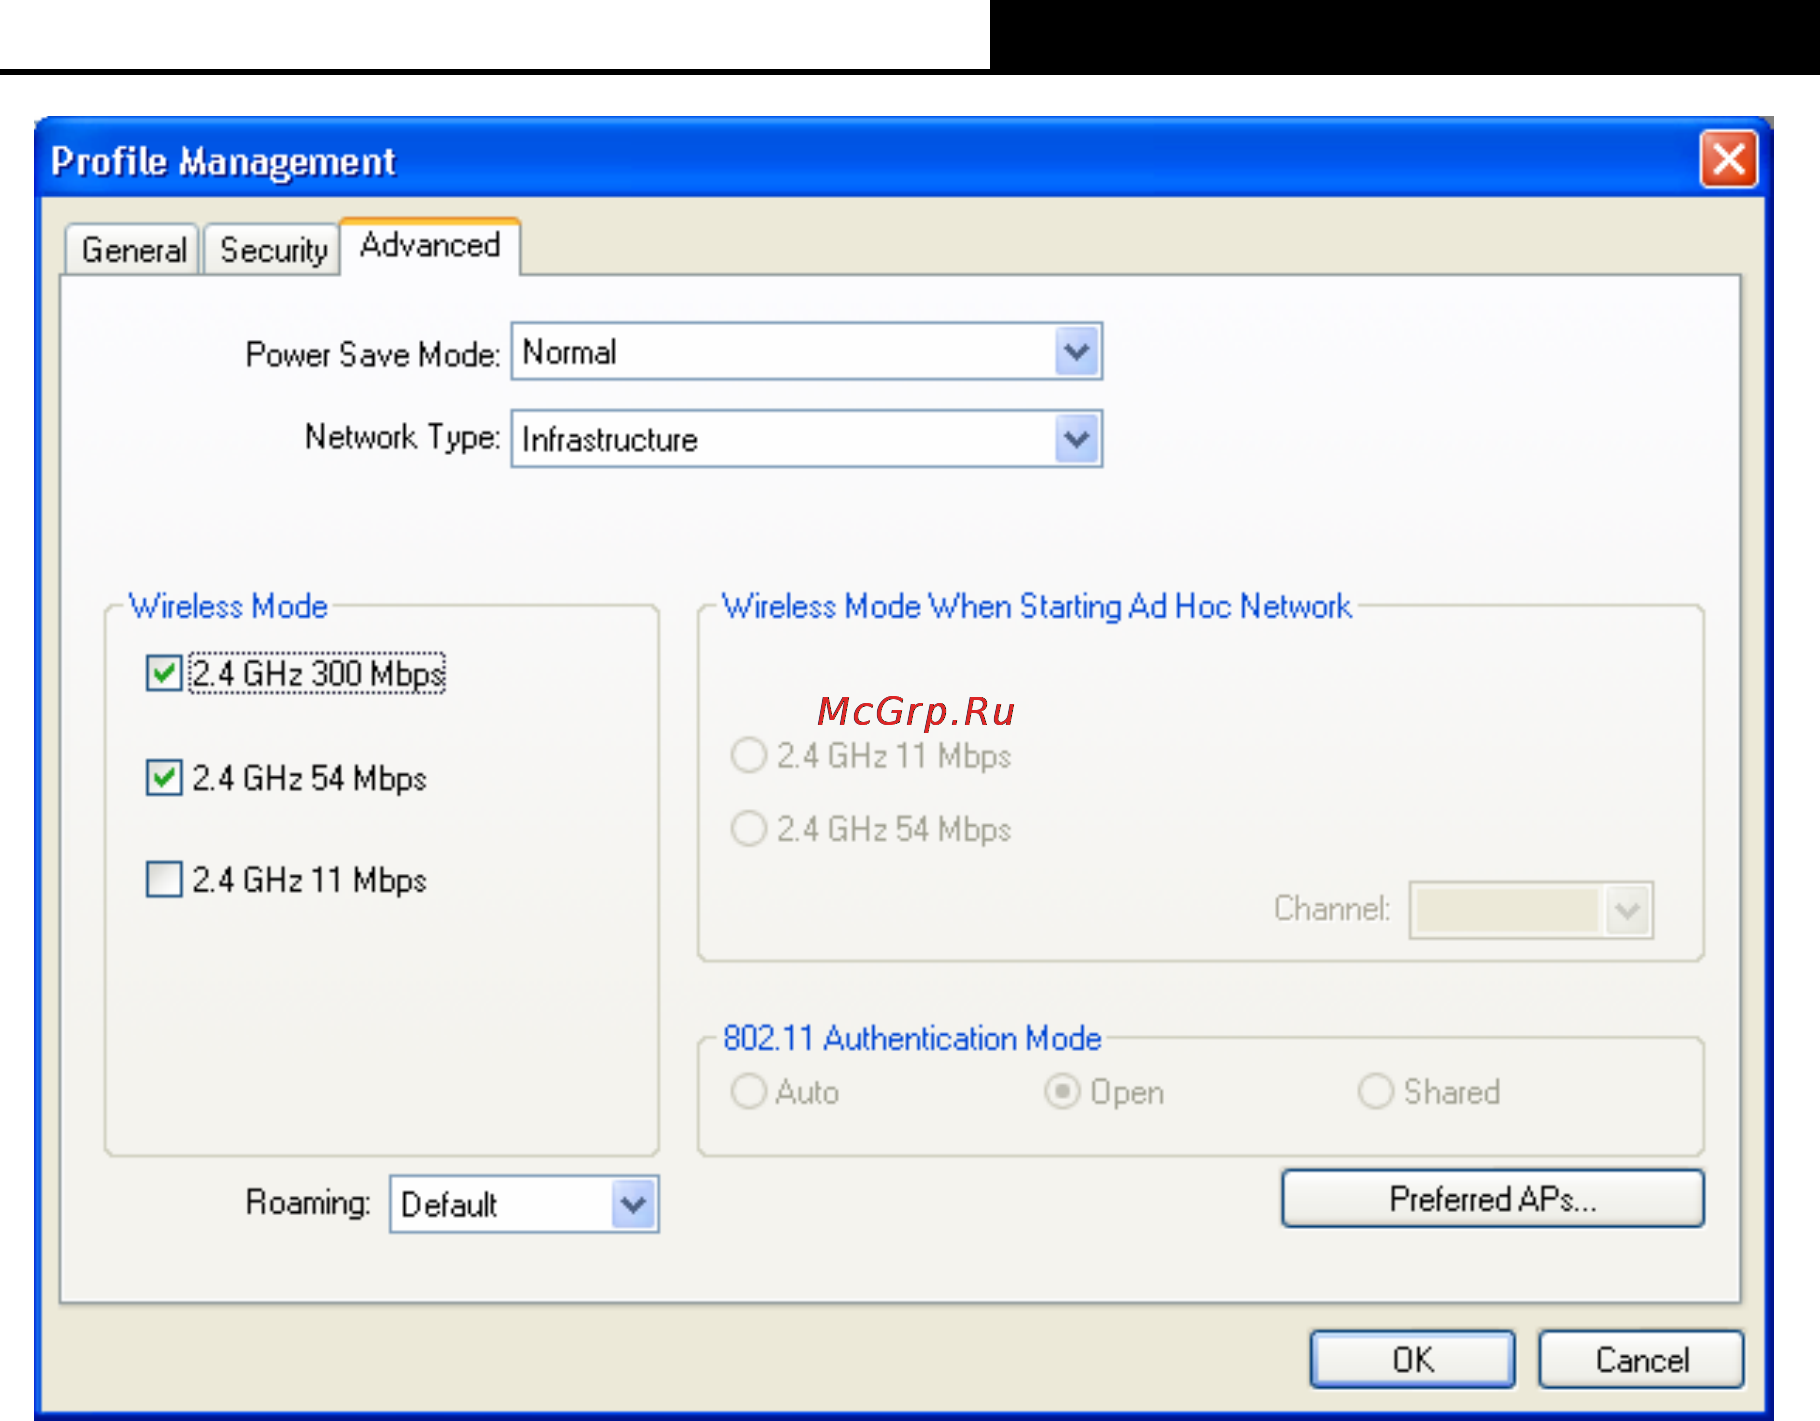Image resolution: width=1820 pixels, height=1421 pixels.
Task: Click the Roaming Default field
Action: [x=524, y=1204]
